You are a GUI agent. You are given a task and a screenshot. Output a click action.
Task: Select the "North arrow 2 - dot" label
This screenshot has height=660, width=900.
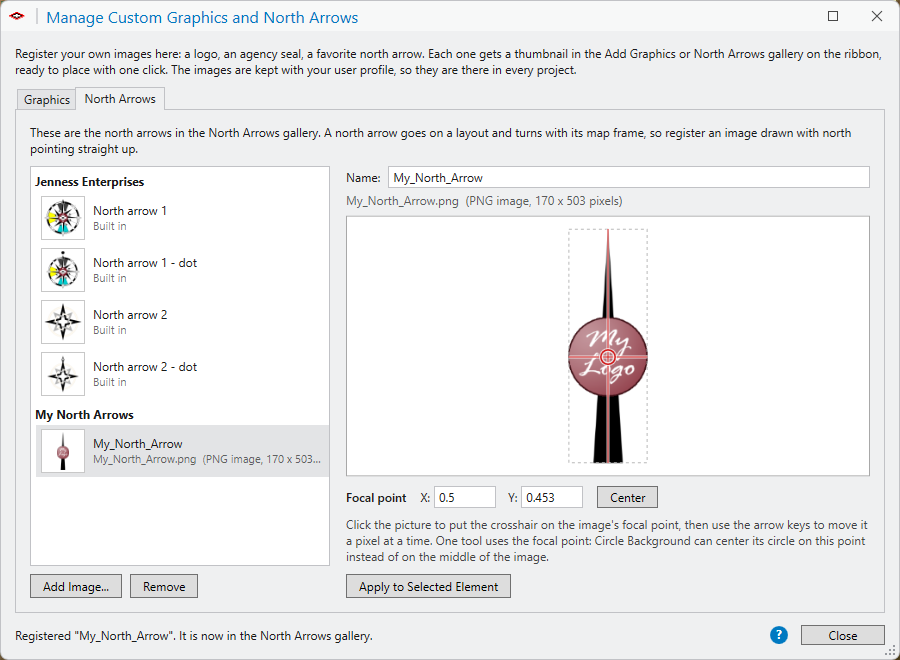pyautogui.click(x=145, y=367)
